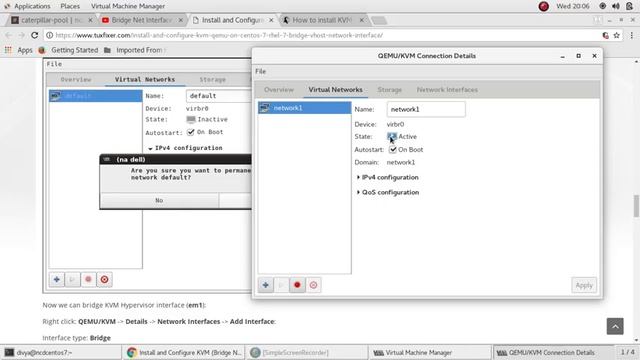
Task: Click the webpage vertical scrollbar thumb
Action: point(636,206)
